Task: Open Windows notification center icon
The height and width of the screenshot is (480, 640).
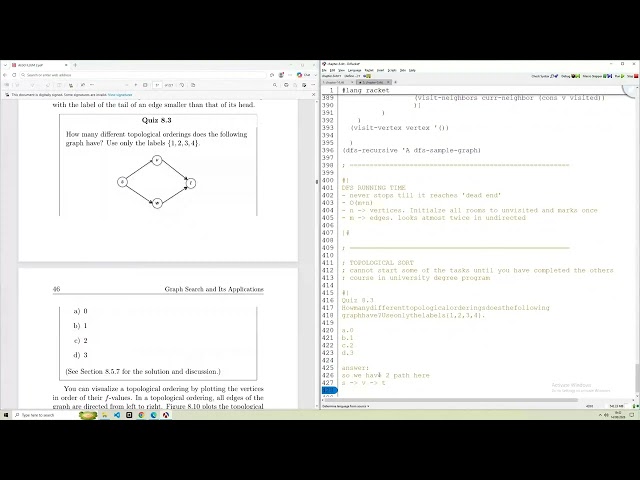Action: [x=631, y=415]
